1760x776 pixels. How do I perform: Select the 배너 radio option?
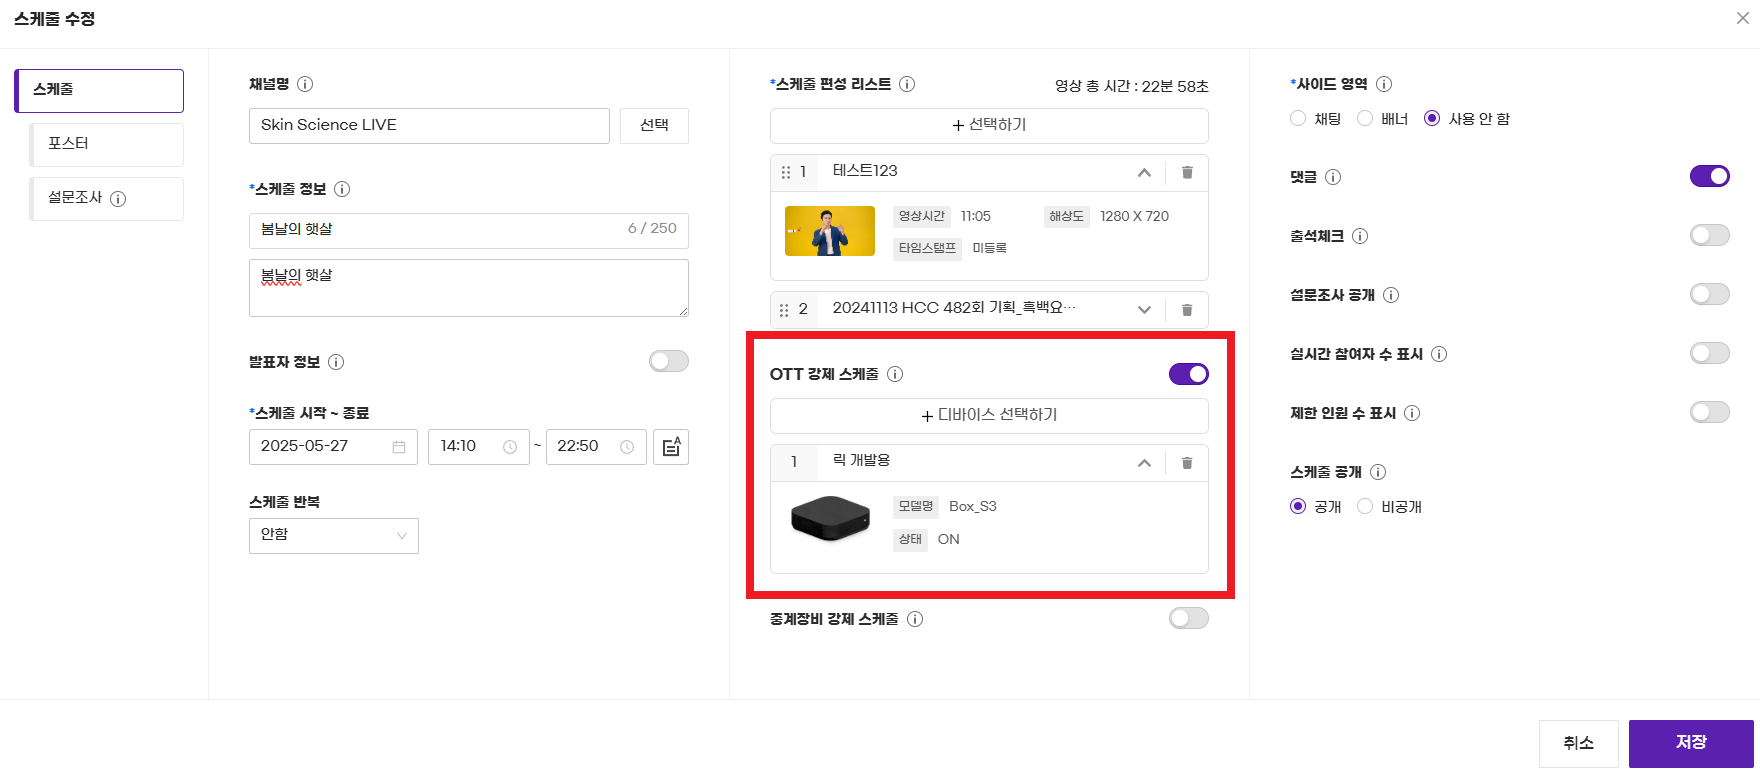(1365, 118)
